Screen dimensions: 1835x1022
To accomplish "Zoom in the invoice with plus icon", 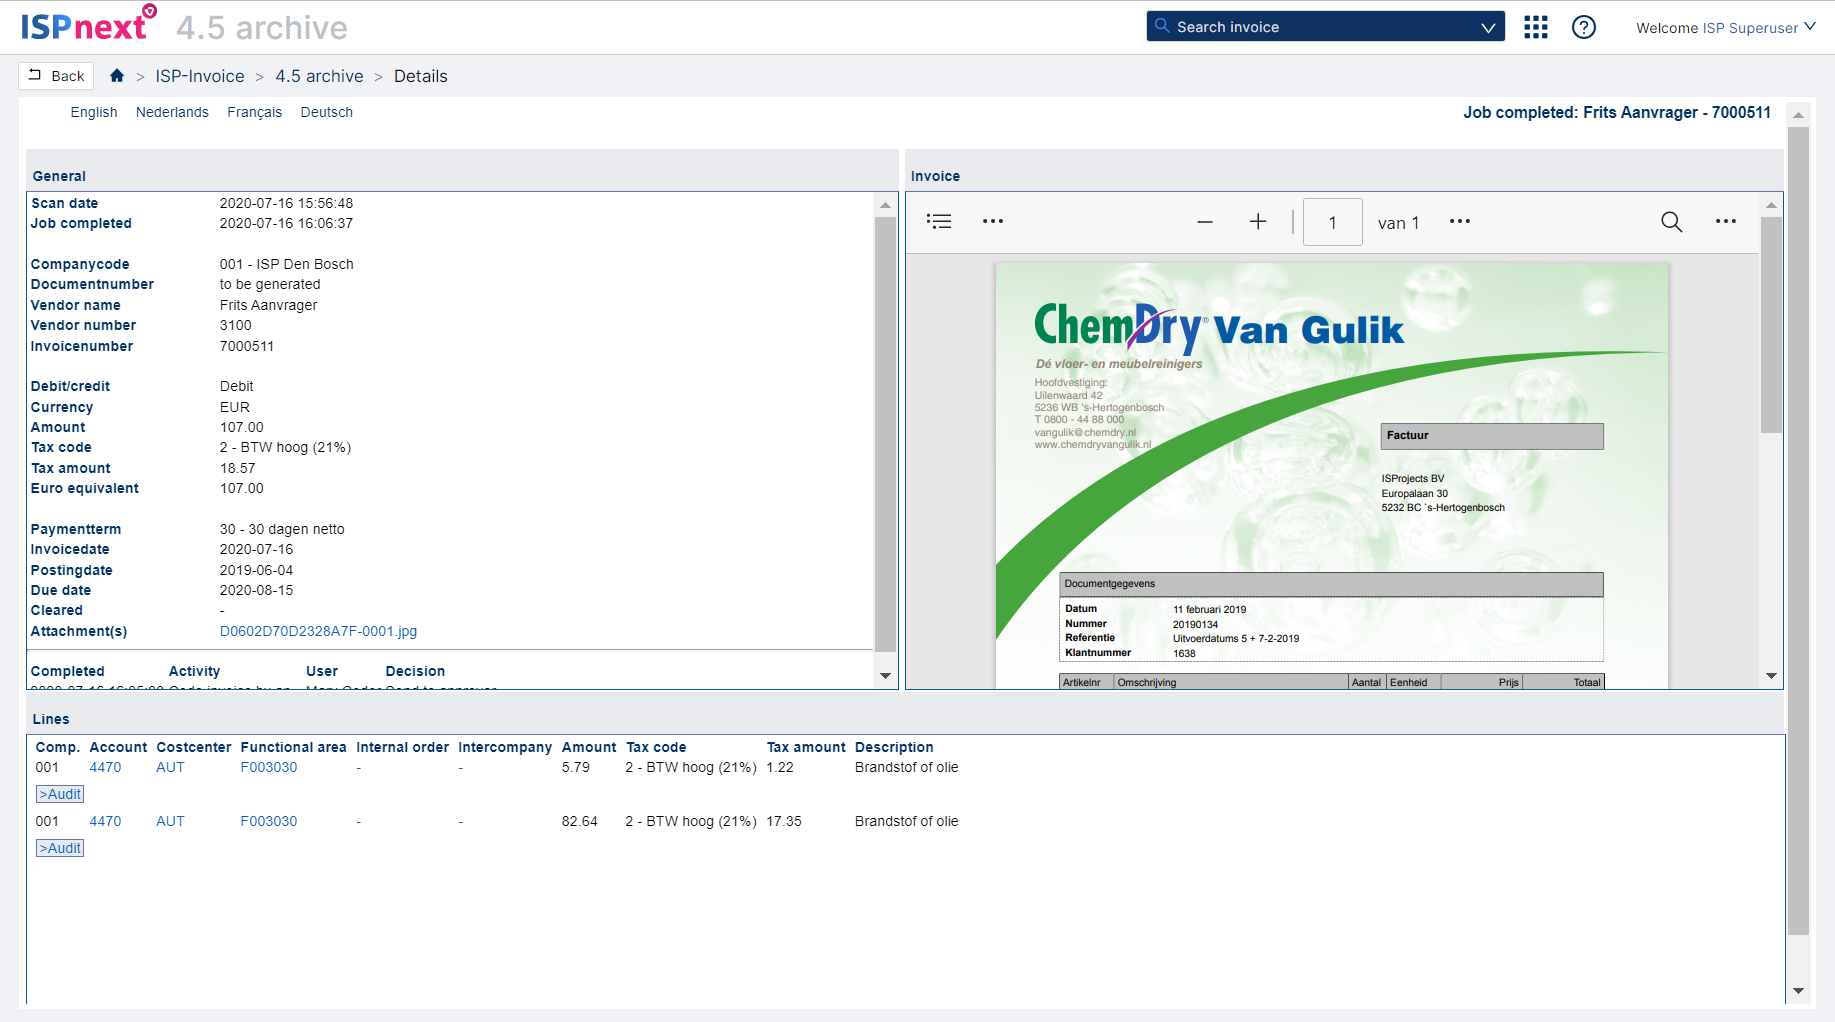I will click(1258, 222).
